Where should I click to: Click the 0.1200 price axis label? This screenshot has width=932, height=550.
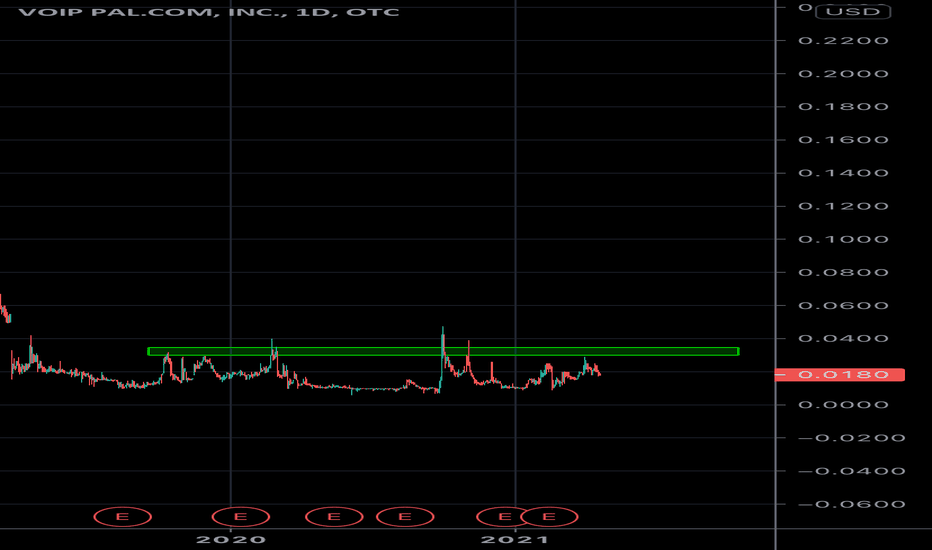click(843, 206)
